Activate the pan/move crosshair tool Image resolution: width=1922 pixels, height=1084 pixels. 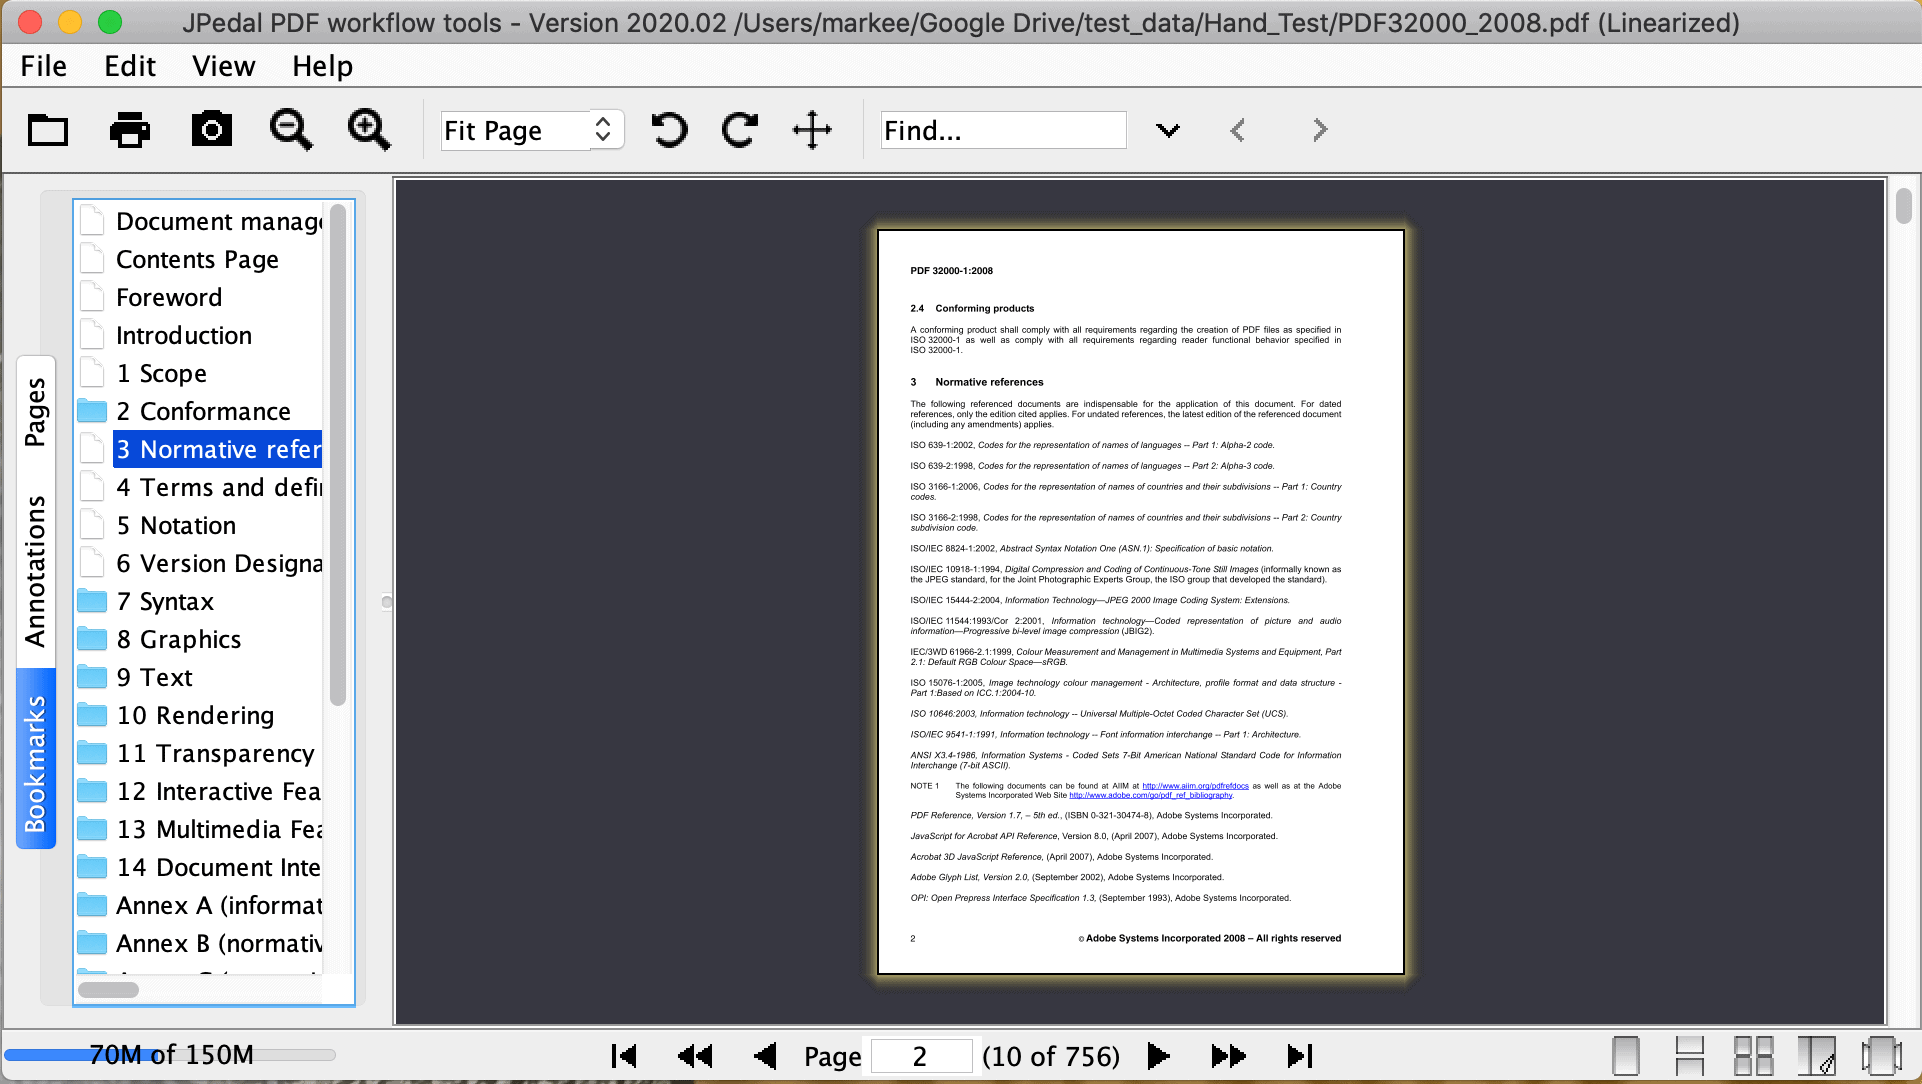812,130
